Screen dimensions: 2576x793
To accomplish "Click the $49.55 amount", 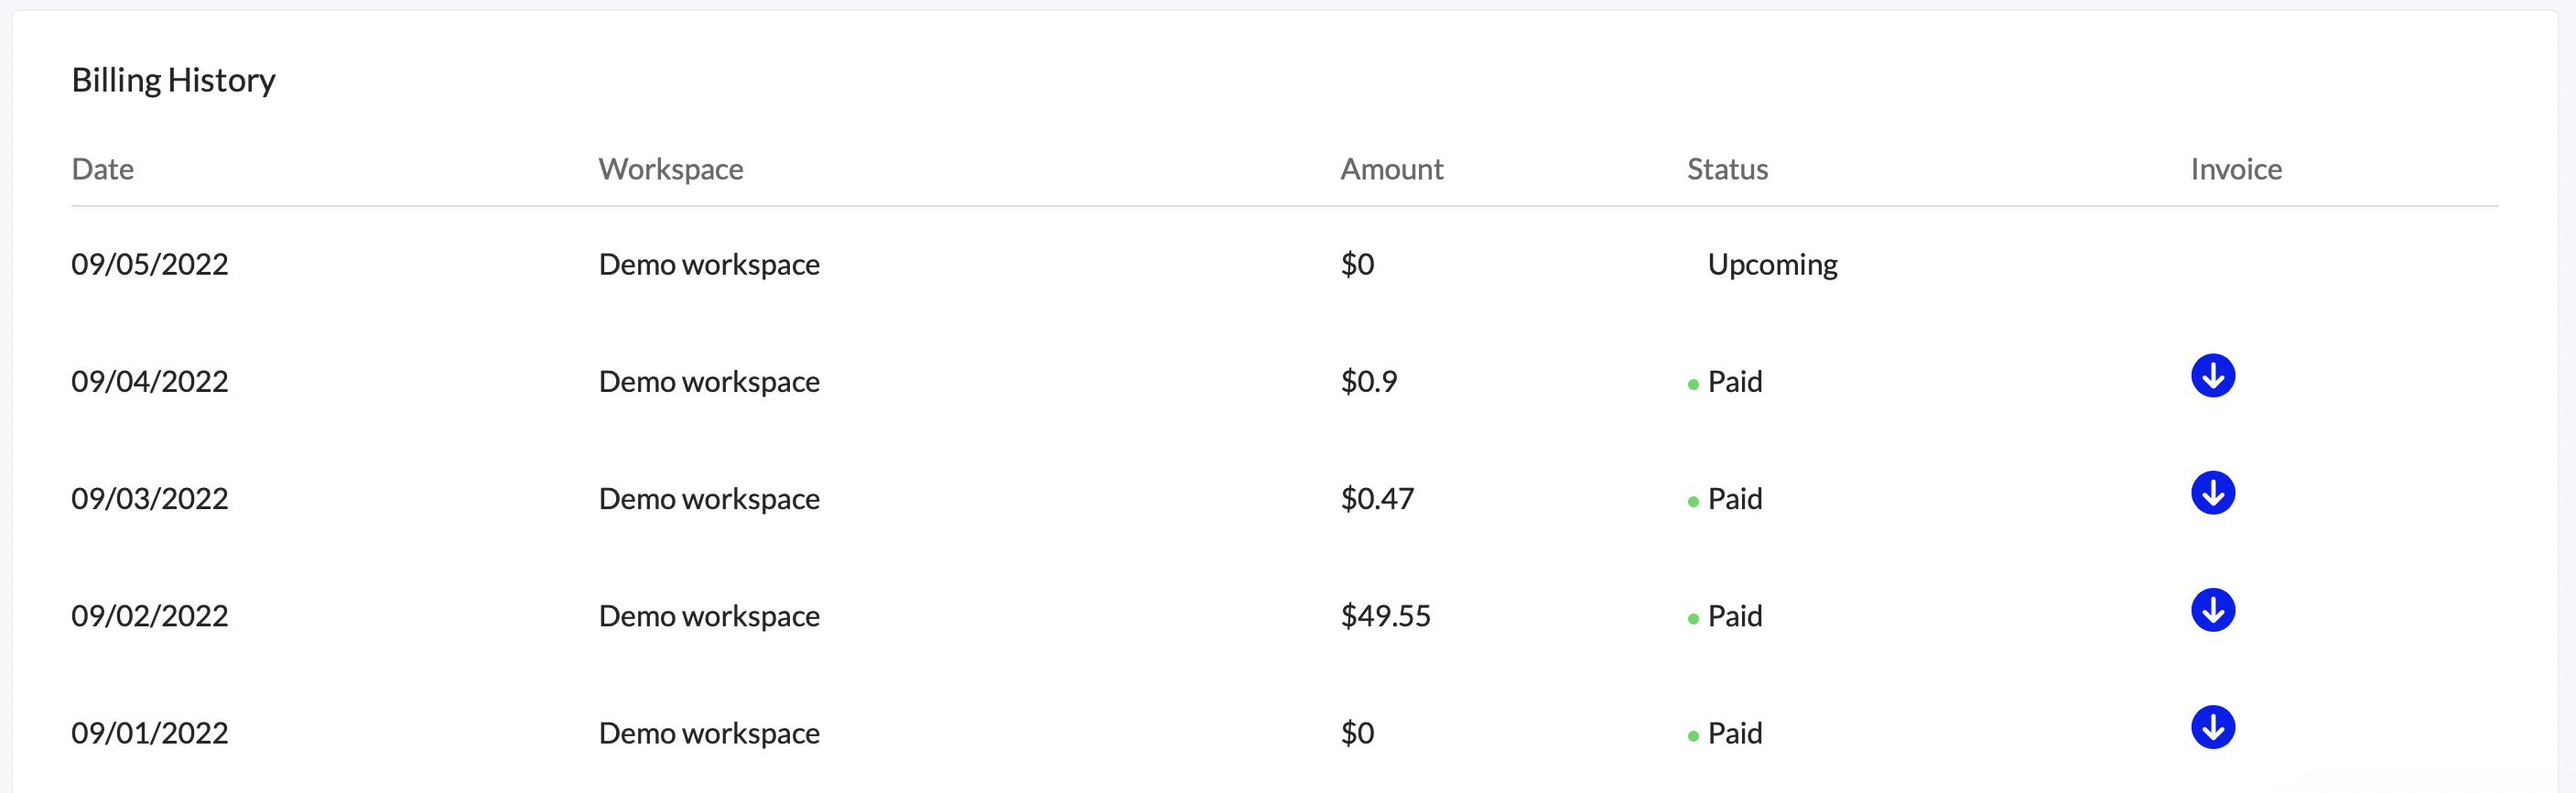I will [1385, 615].
